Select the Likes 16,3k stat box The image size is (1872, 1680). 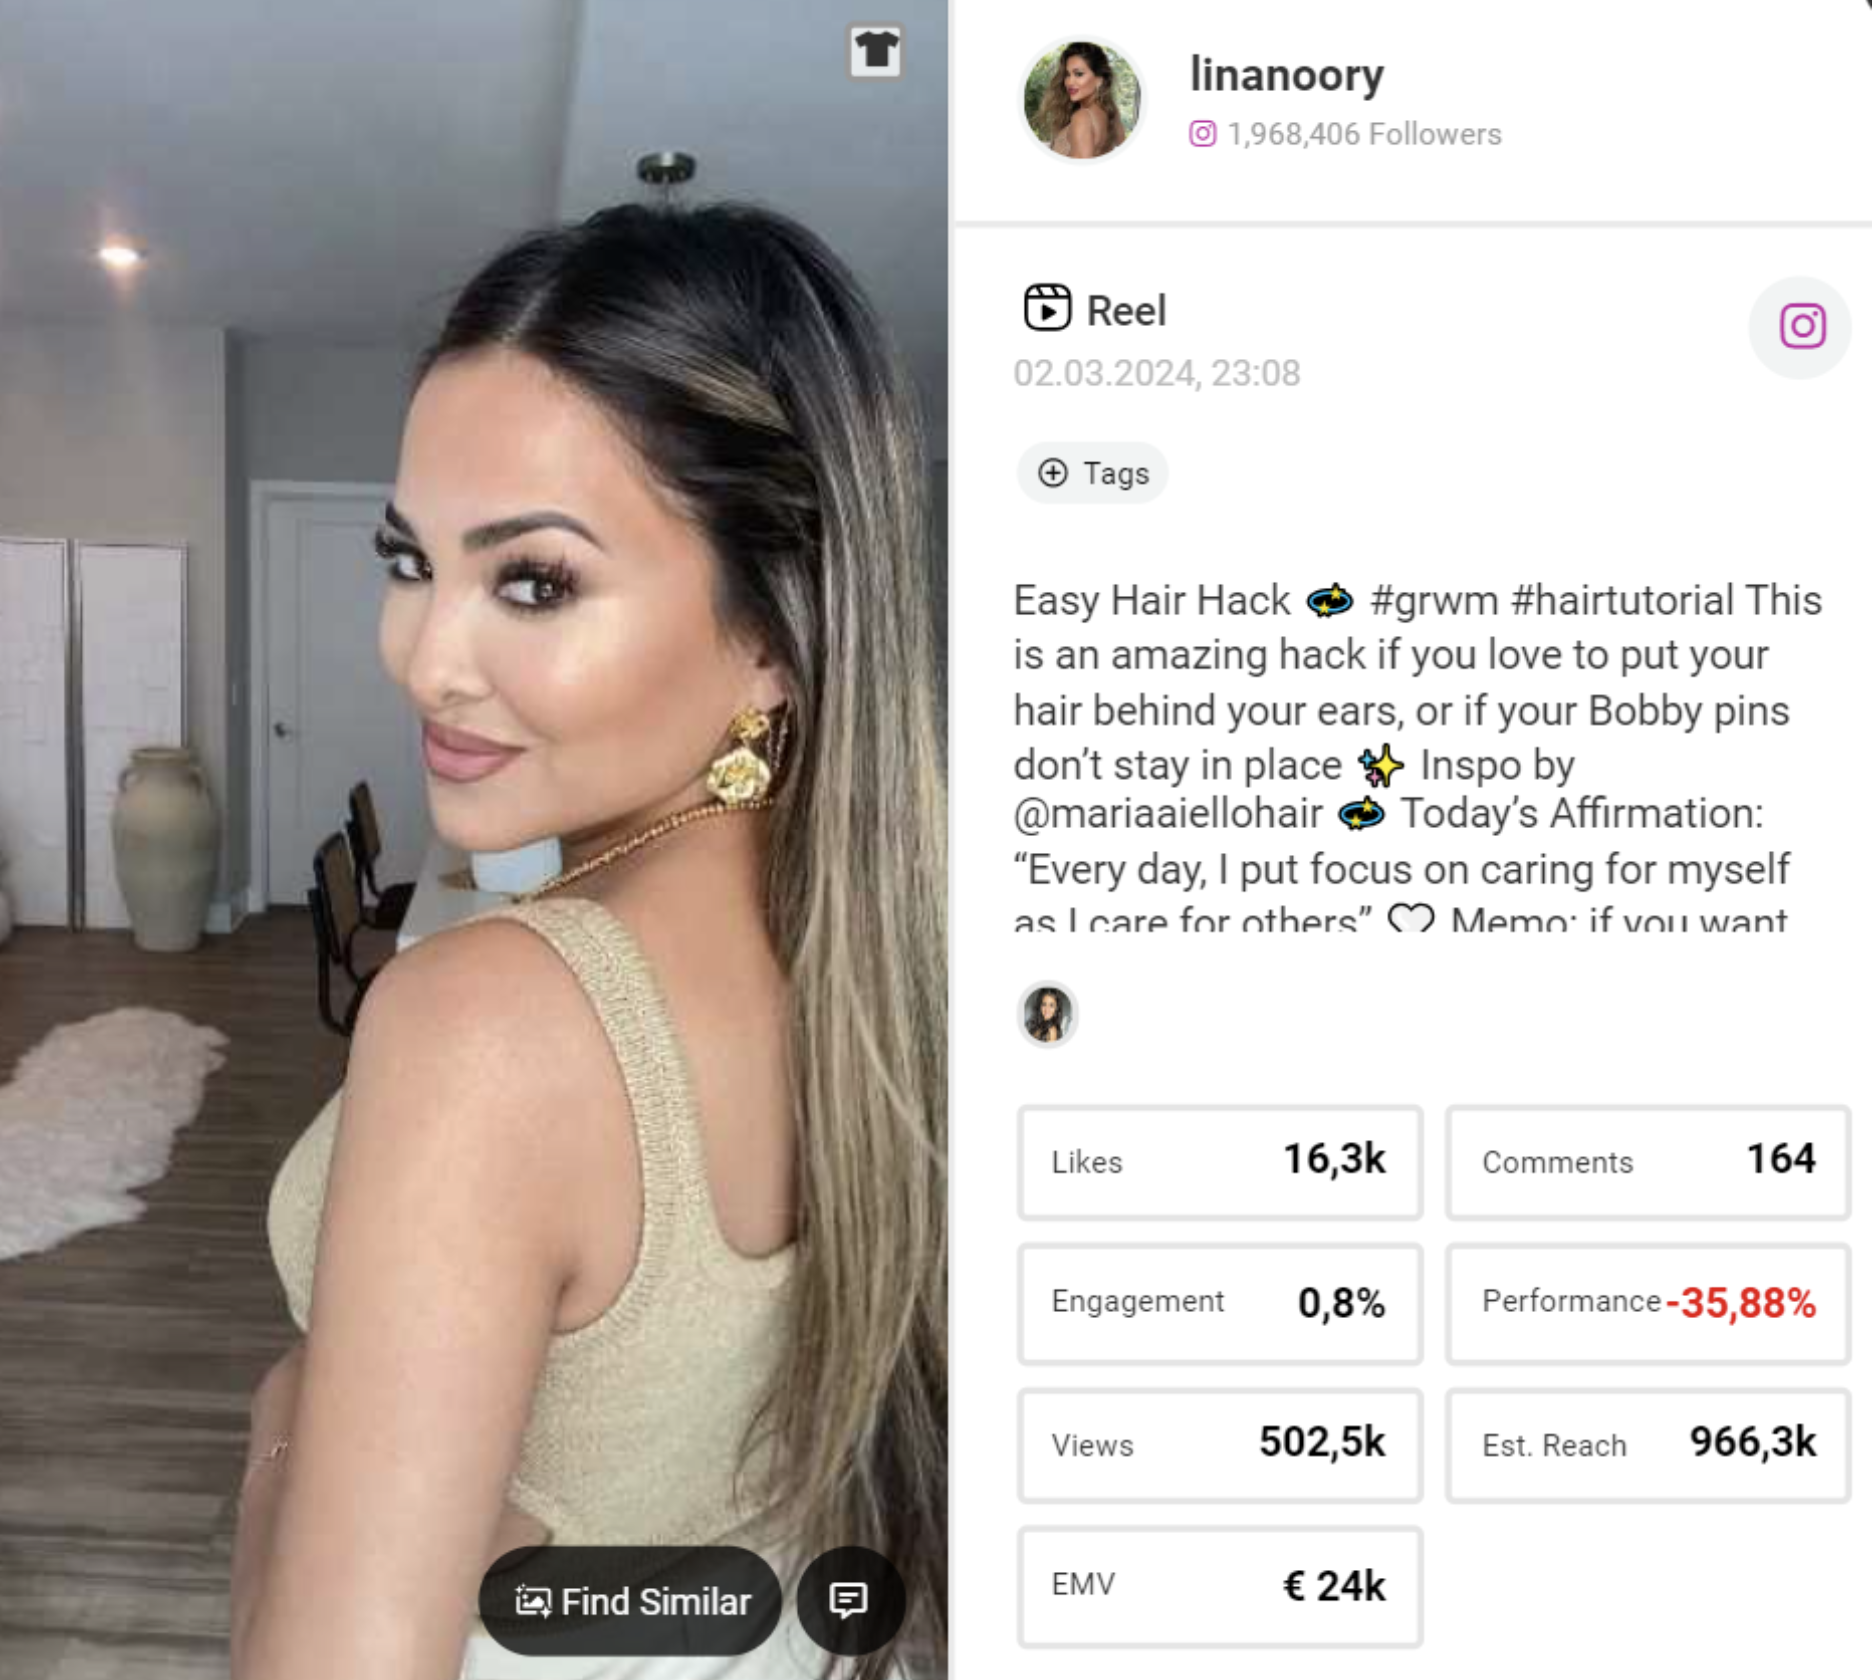point(1220,1162)
